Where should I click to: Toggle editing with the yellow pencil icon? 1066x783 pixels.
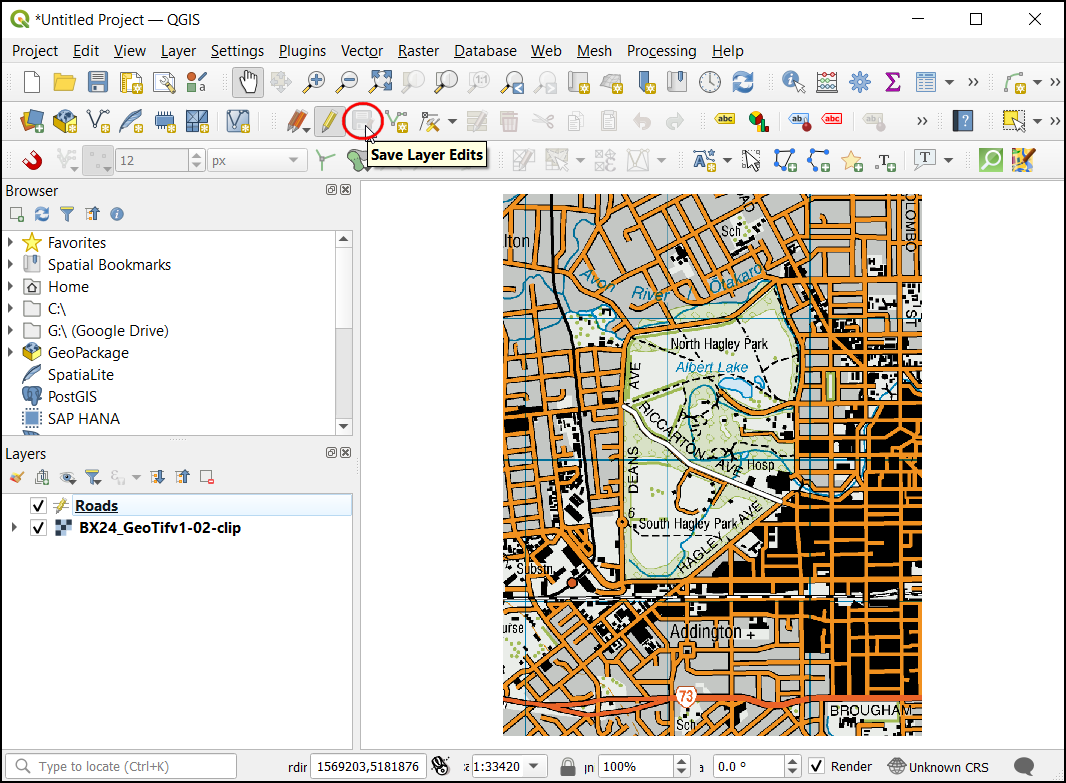(x=327, y=122)
